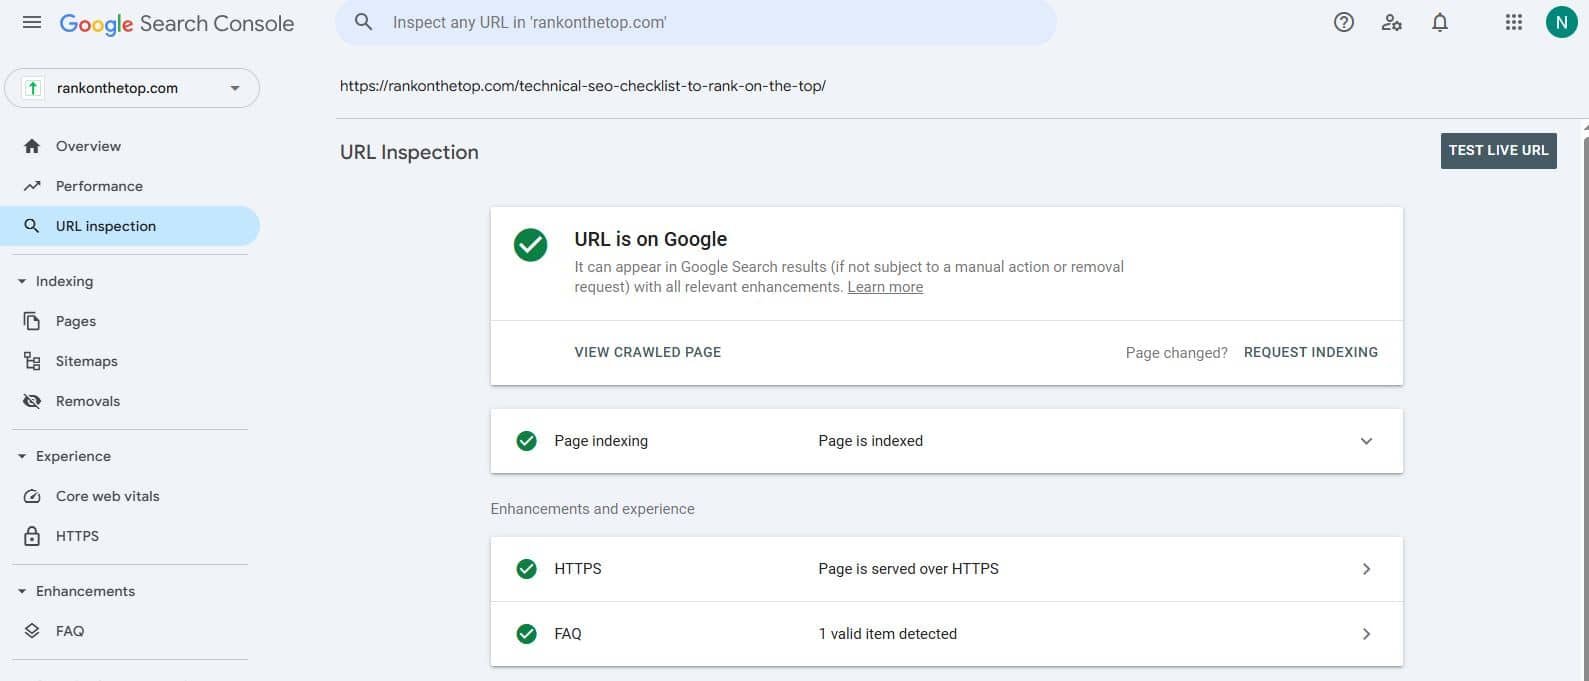The image size is (1589, 681).
Task: Click the HTTPS padlock icon in the sidebar
Action: (32, 536)
